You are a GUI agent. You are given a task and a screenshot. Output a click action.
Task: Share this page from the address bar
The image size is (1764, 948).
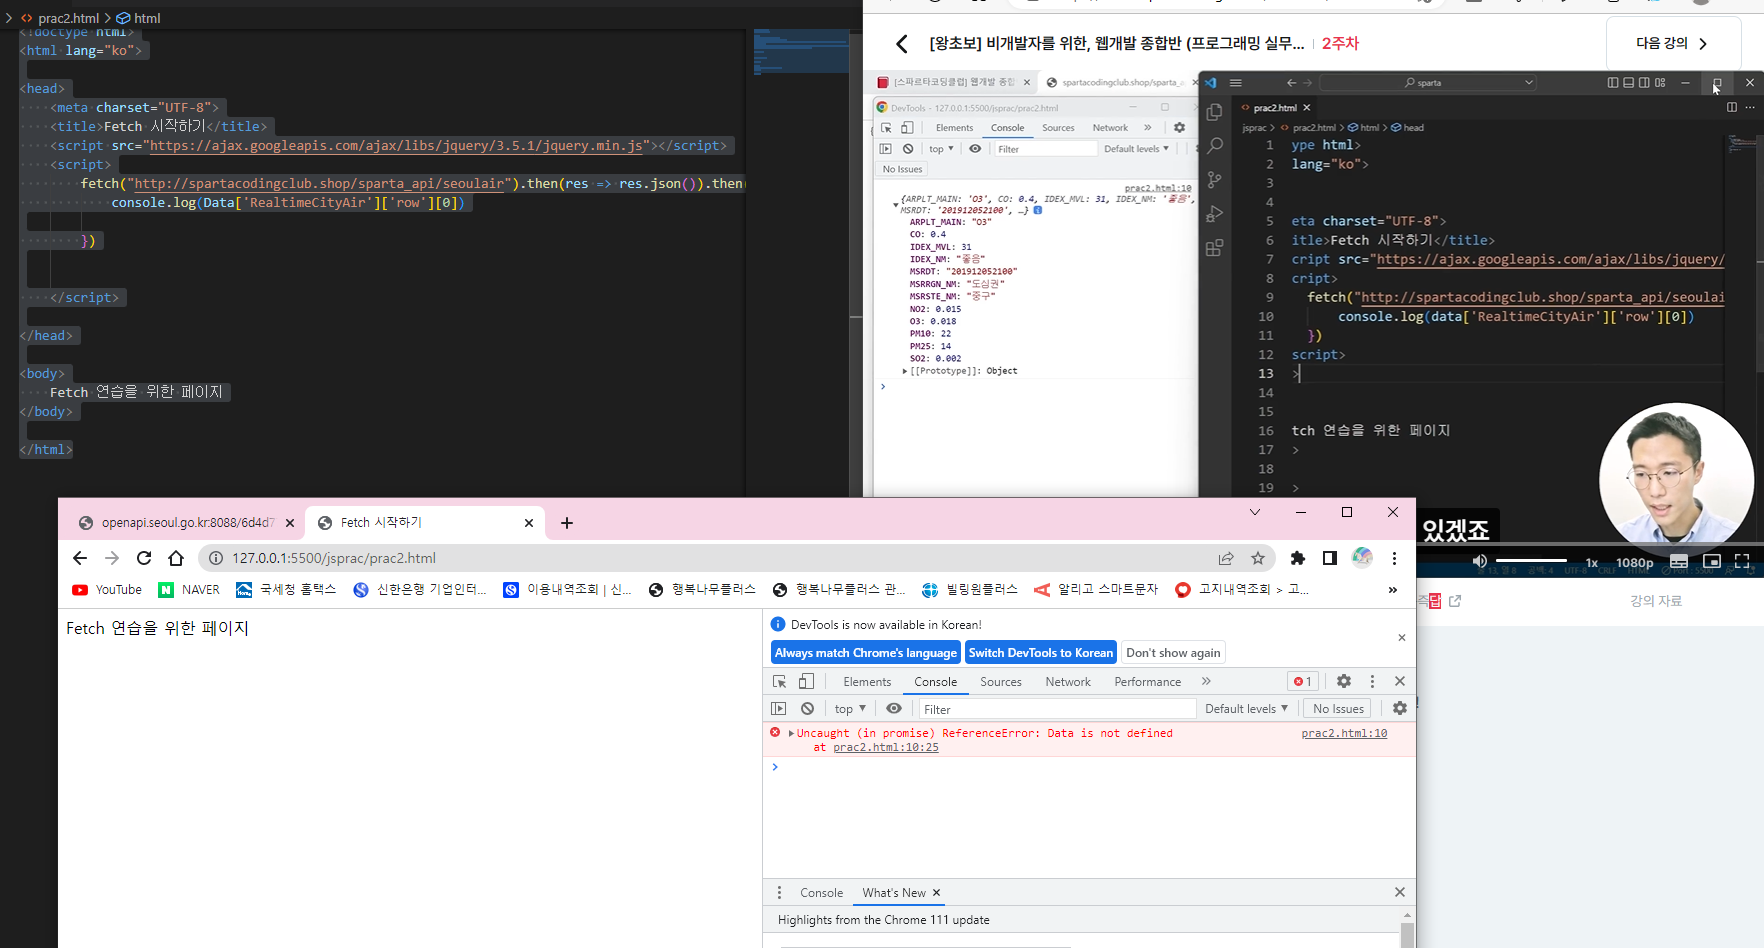(x=1226, y=558)
